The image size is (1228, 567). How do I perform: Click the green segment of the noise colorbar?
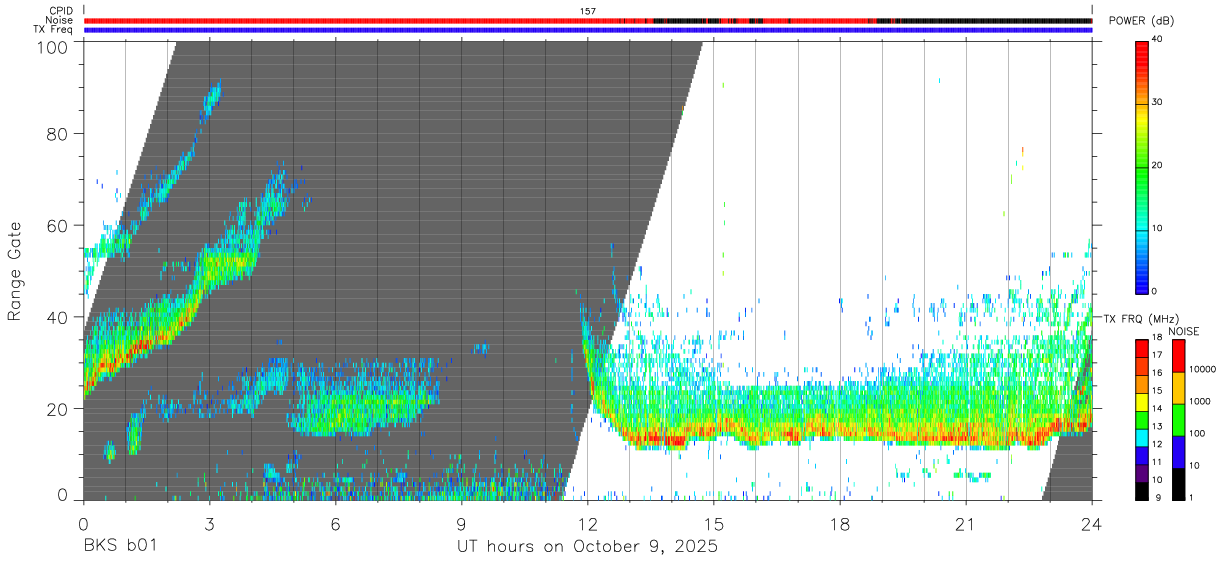point(1178,419)
